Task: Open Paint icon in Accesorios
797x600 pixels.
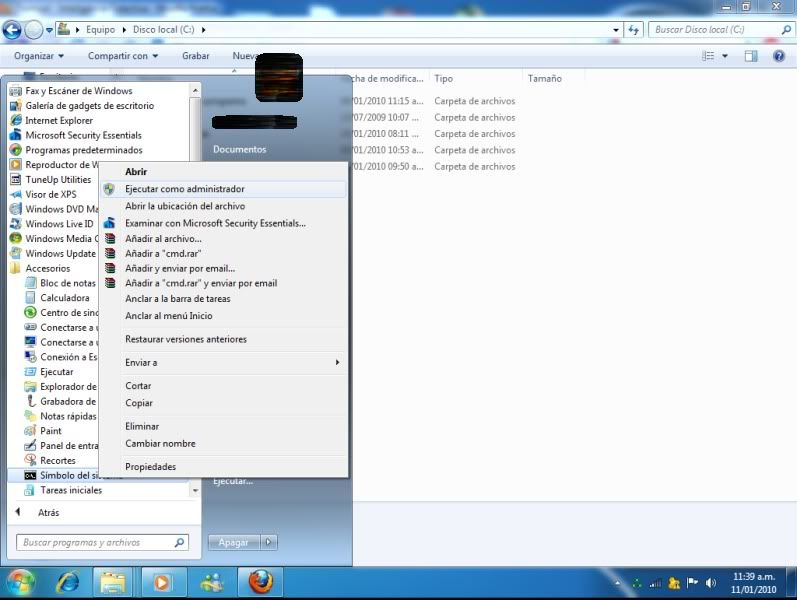Action: click(30, 431)
